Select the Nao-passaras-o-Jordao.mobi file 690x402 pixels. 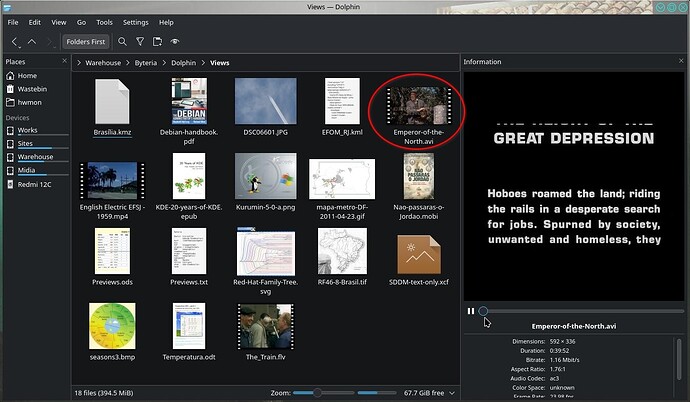[418, 176]
